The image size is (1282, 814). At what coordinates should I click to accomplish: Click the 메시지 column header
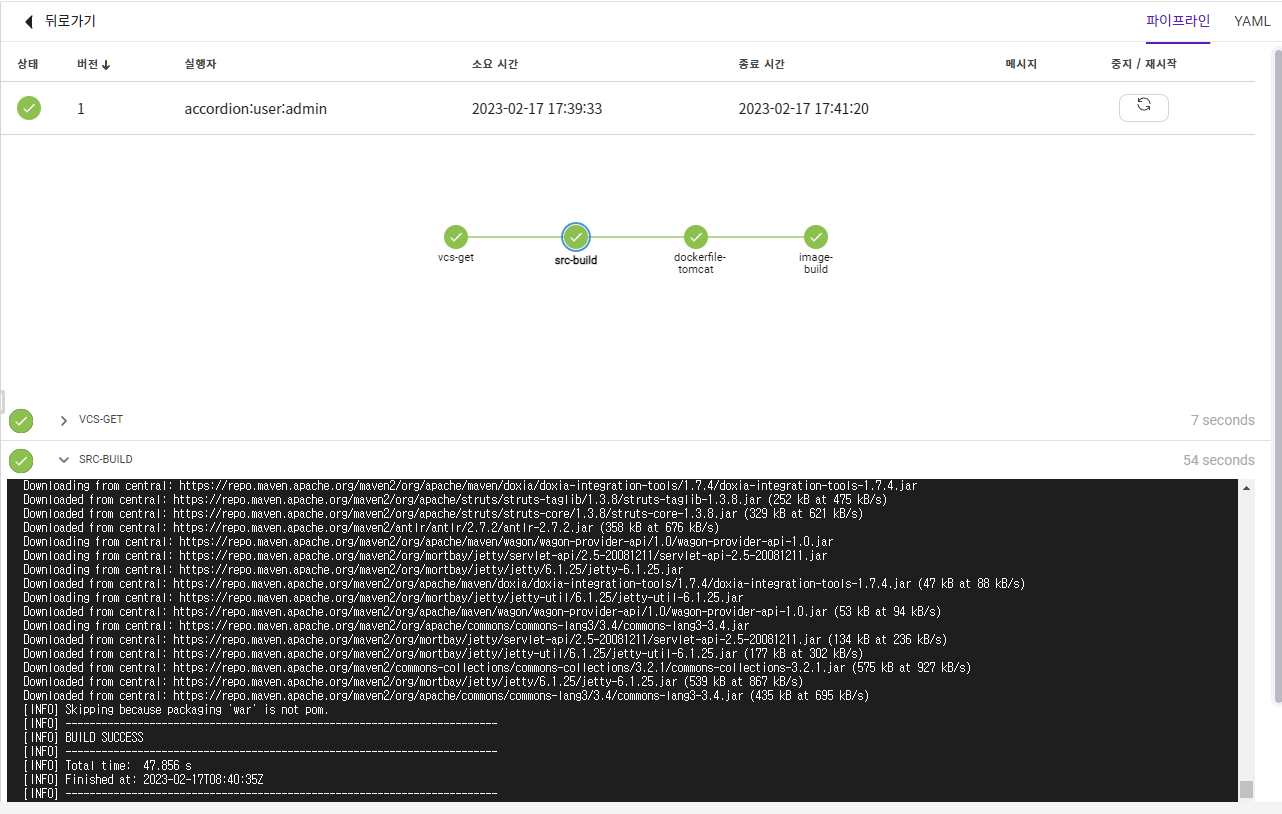(1021, 64)
